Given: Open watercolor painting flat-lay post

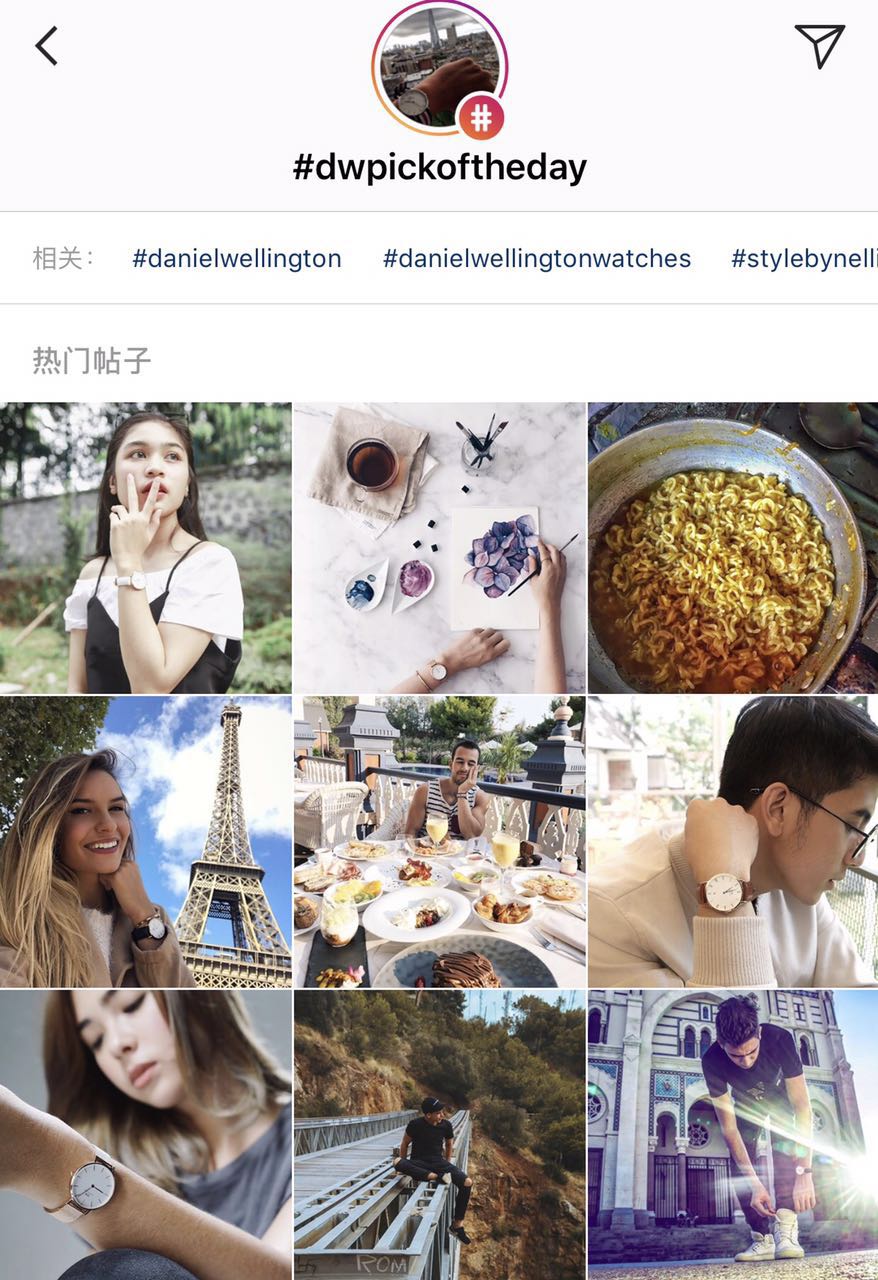Looking at the screenshot, I should pyautogui.click(x=439, y=548).
